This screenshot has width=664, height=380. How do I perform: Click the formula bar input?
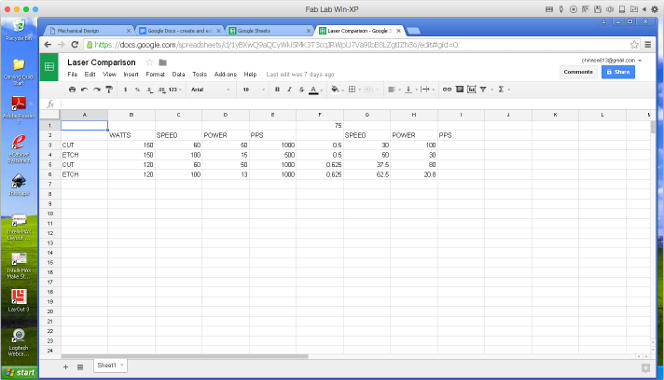[x=358, y=104]
